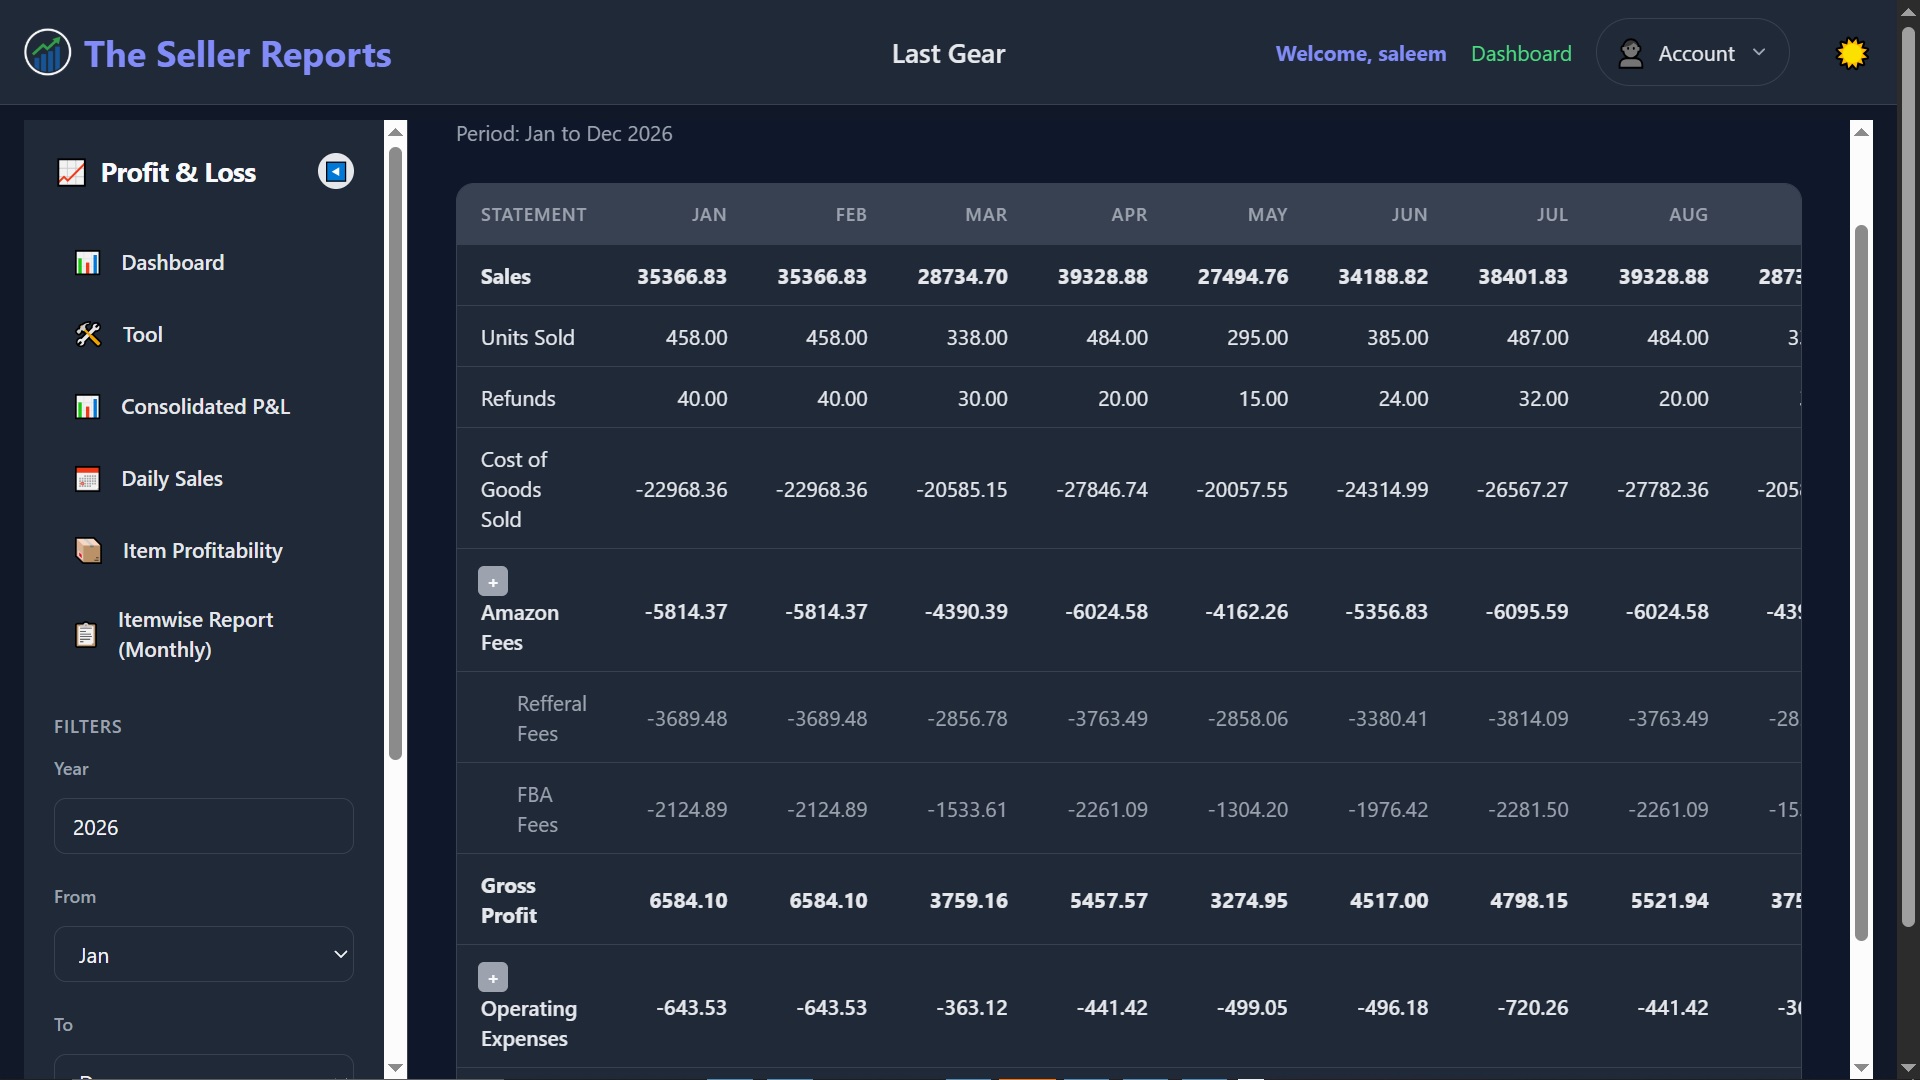Expand Amazon Fees with the plus button

[493, 581]
